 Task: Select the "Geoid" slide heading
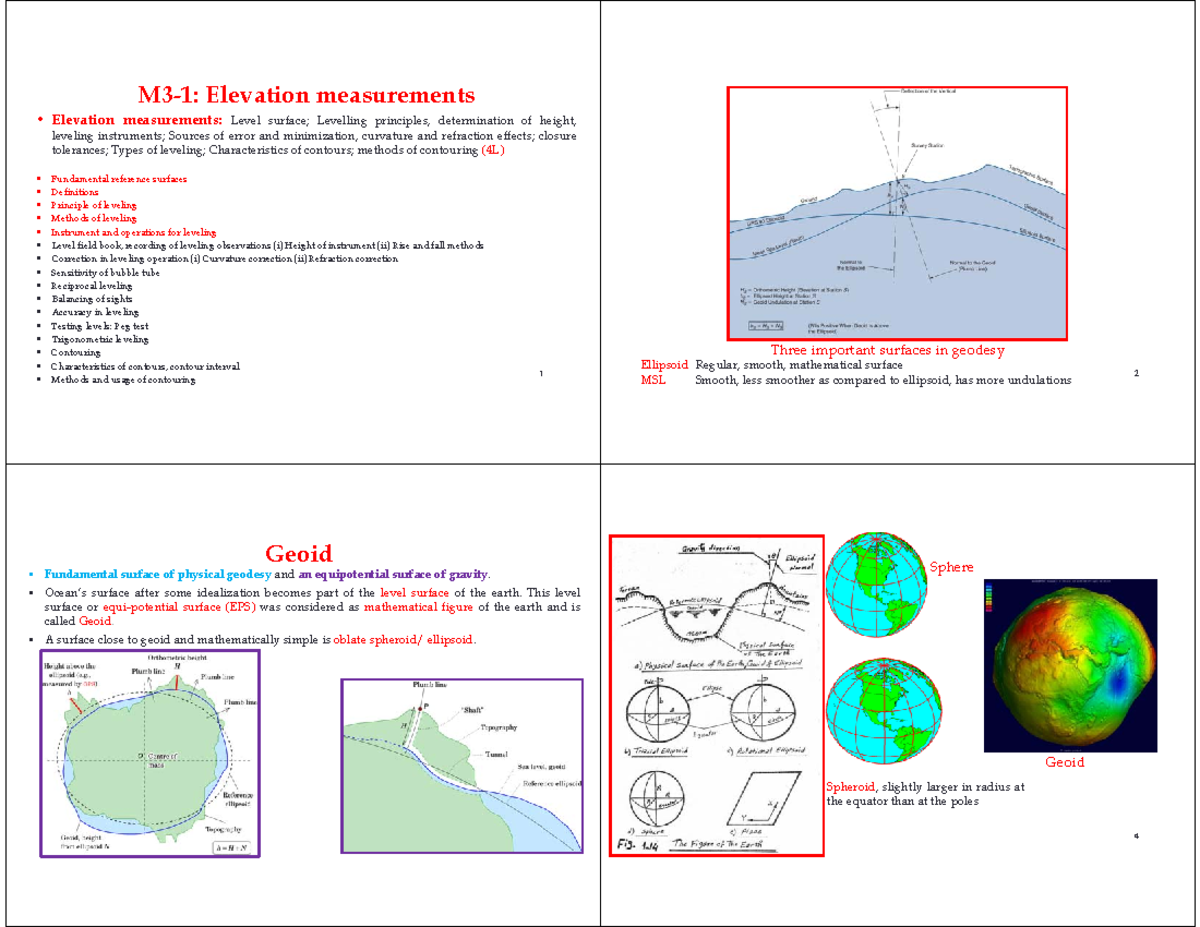pos(297,553)
